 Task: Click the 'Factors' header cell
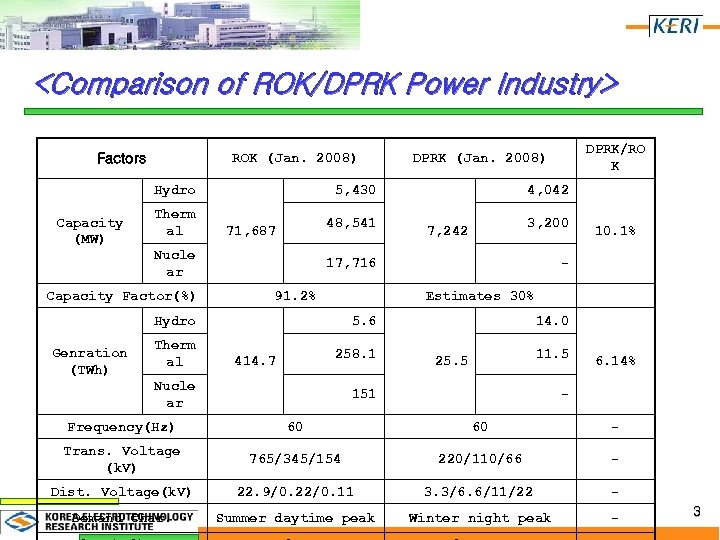tap(122, 158)
